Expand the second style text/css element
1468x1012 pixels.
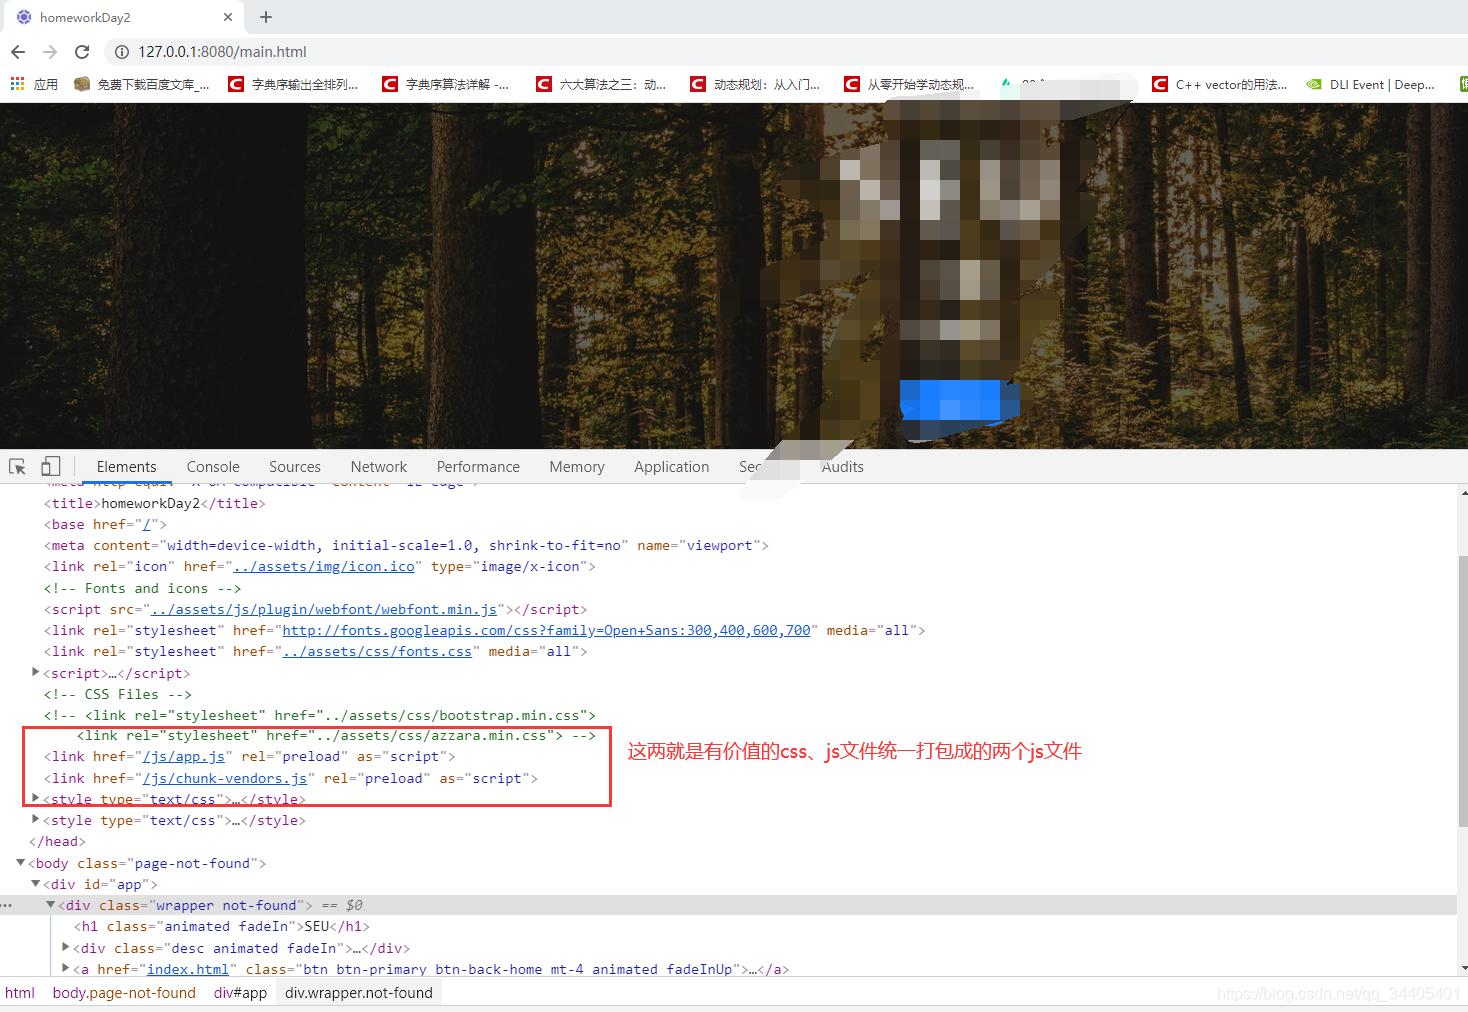coord(36,820)
